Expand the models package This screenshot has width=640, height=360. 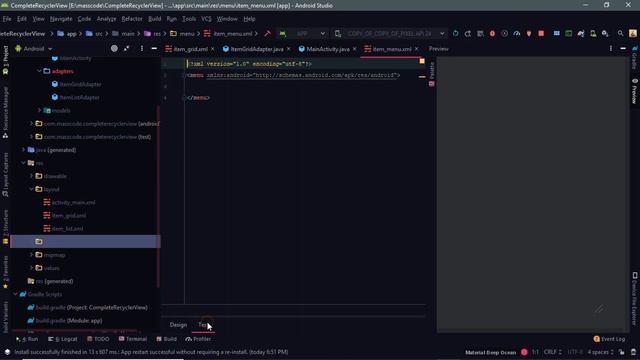click(x=40, y=111)
